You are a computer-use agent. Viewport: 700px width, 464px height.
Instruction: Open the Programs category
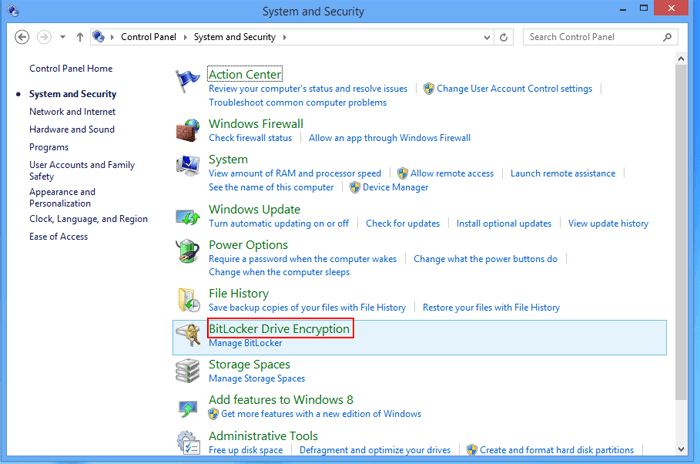coord(49,147)
